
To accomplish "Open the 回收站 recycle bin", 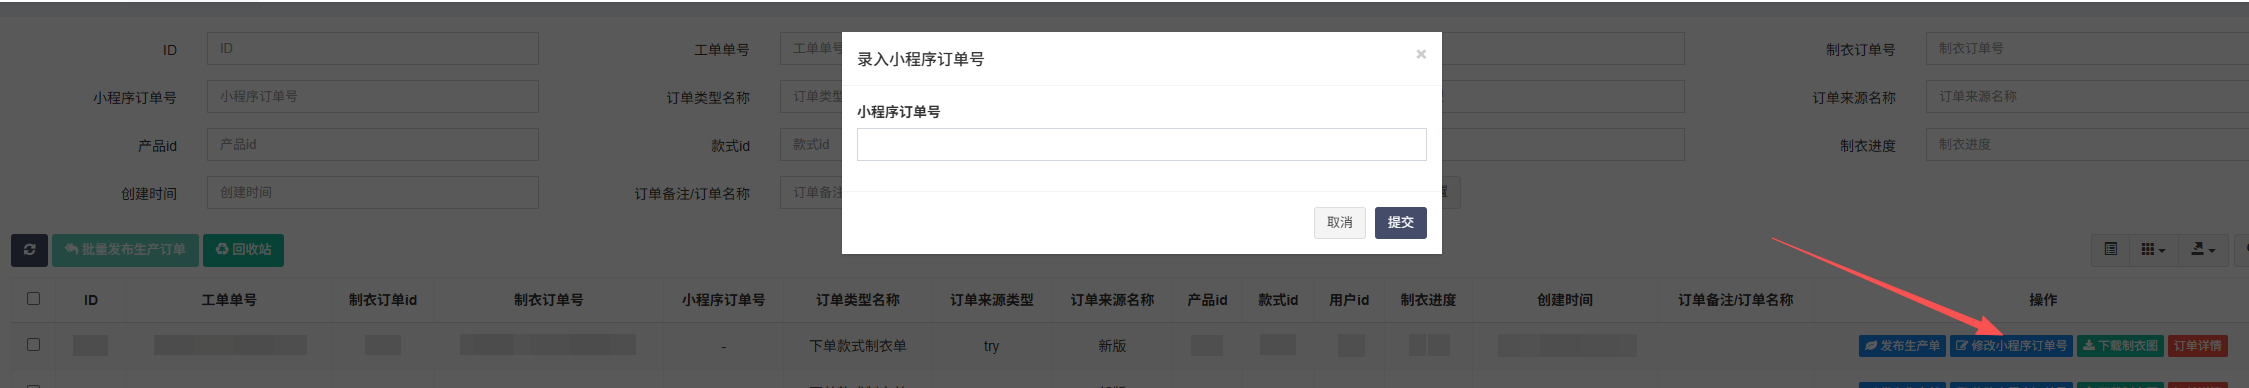I will (243, 250).
